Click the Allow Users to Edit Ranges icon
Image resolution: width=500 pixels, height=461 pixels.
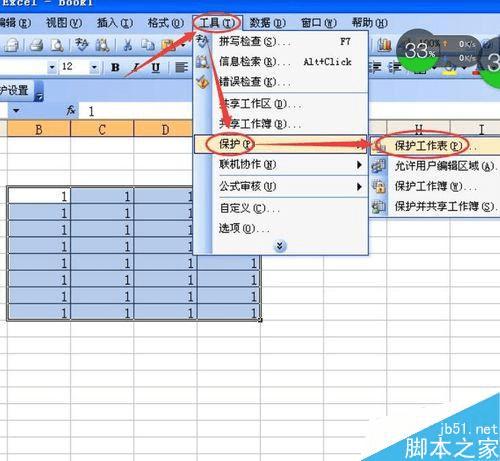pyautogui.click(x=379, y=166)
